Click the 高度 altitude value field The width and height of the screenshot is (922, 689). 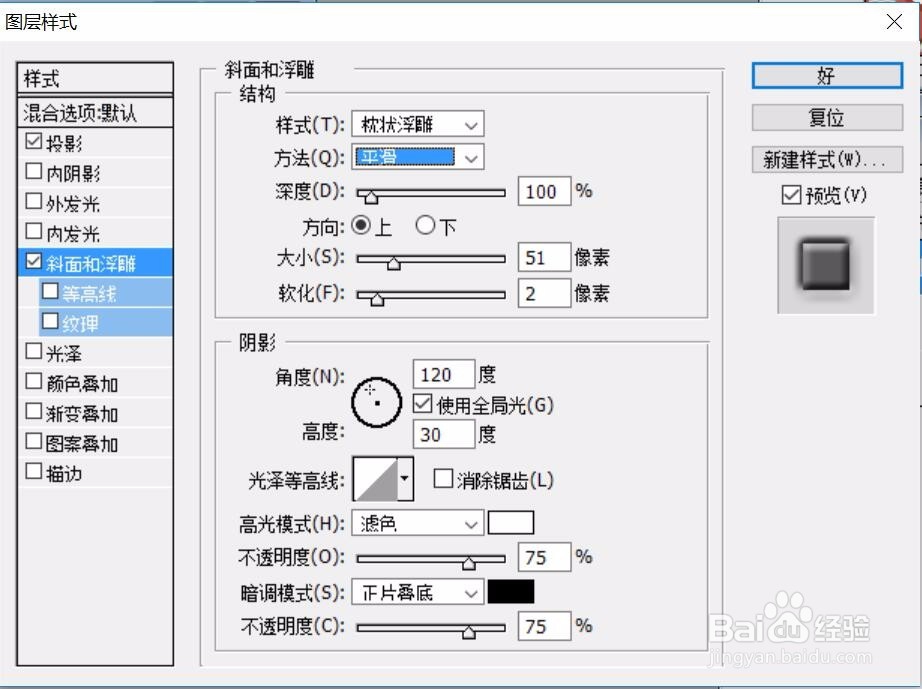click(x=443, y=434)
